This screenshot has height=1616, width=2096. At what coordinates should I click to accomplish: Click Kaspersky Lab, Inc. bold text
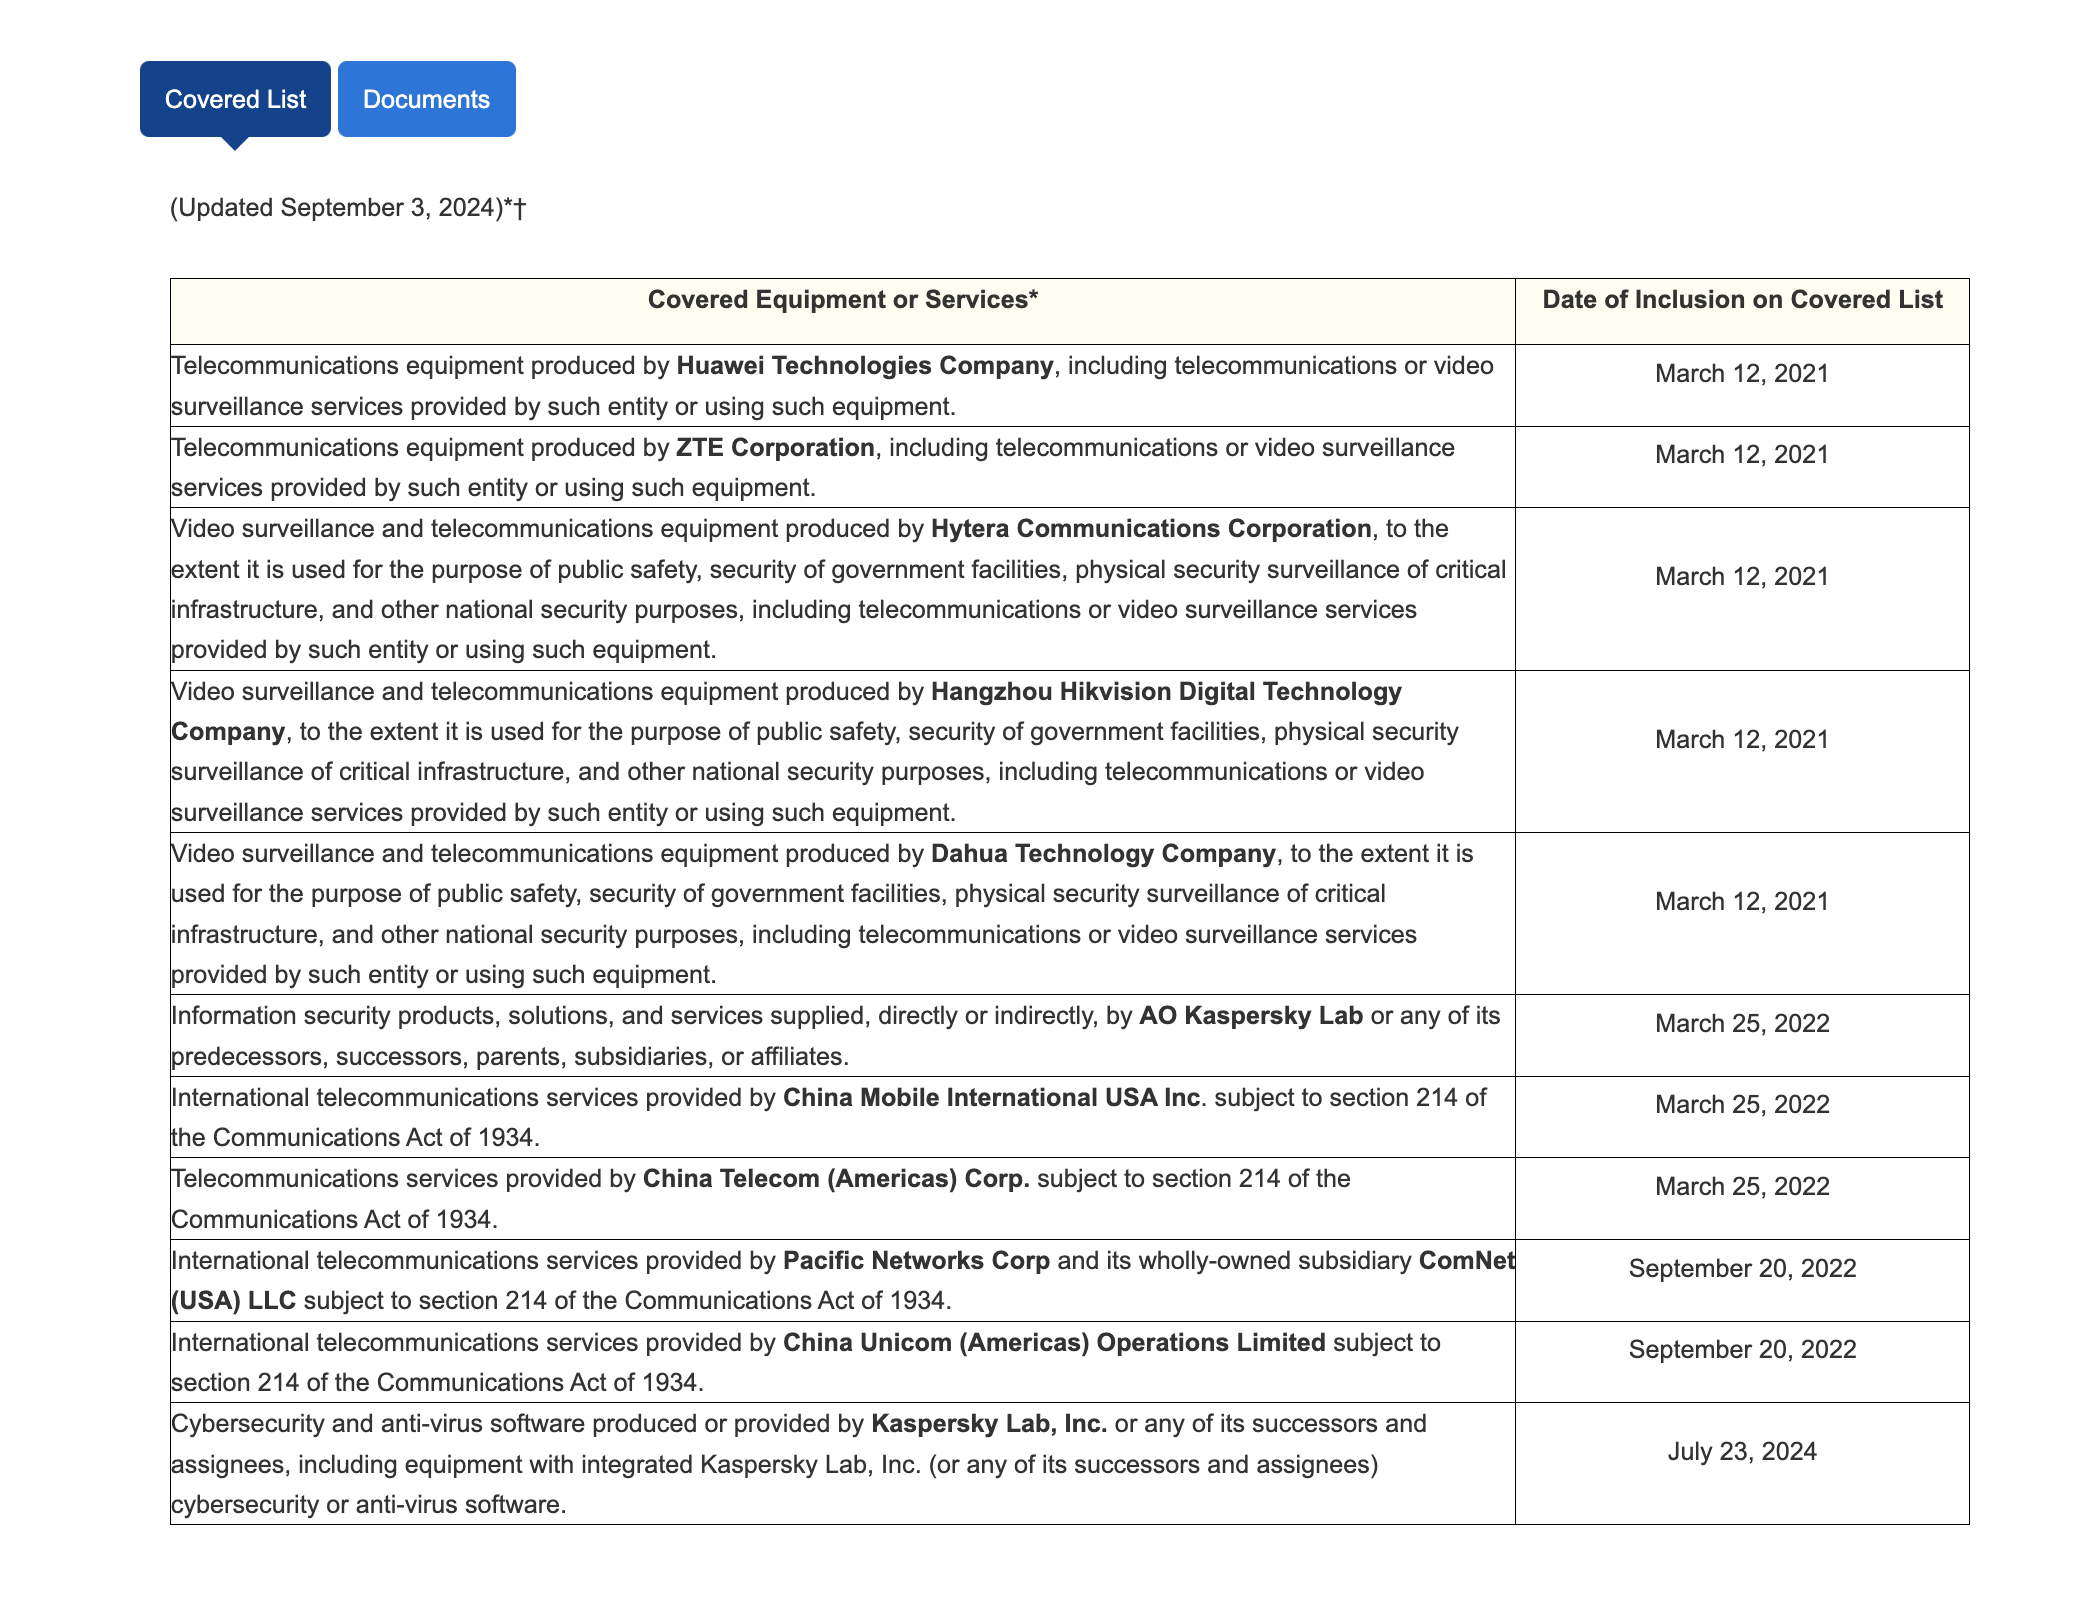click(988, 1424)
